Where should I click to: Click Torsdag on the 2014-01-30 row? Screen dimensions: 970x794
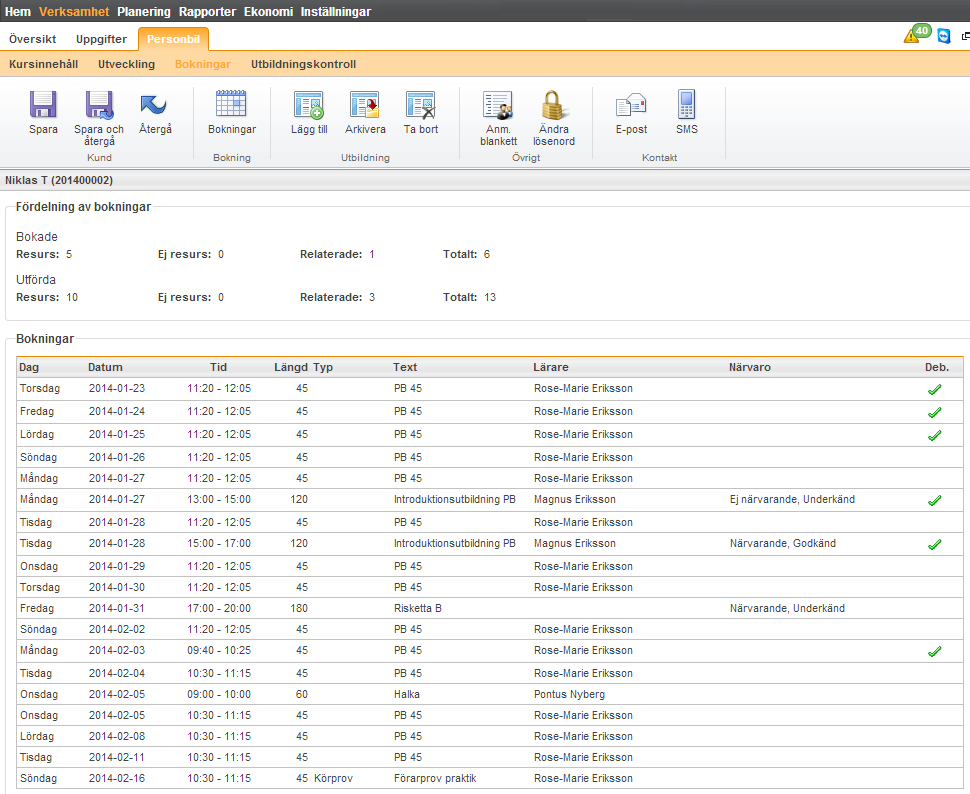40,587
